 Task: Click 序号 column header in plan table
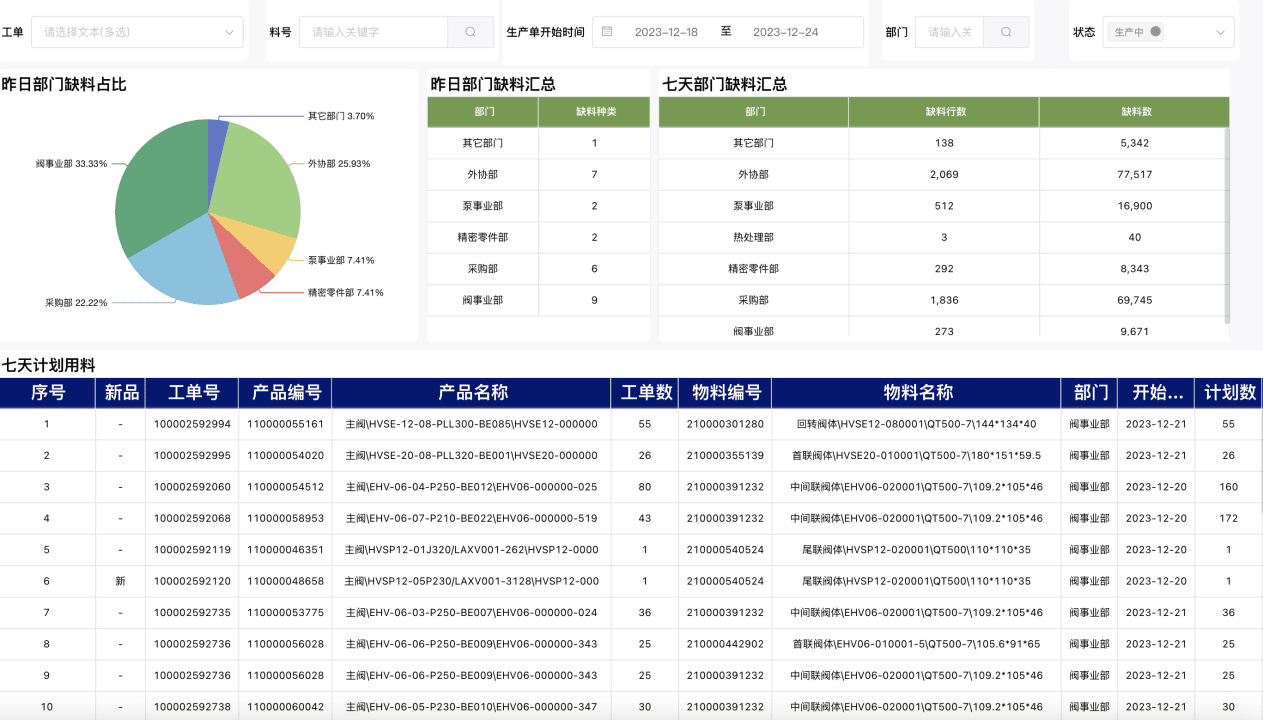(x=47, y=393)
